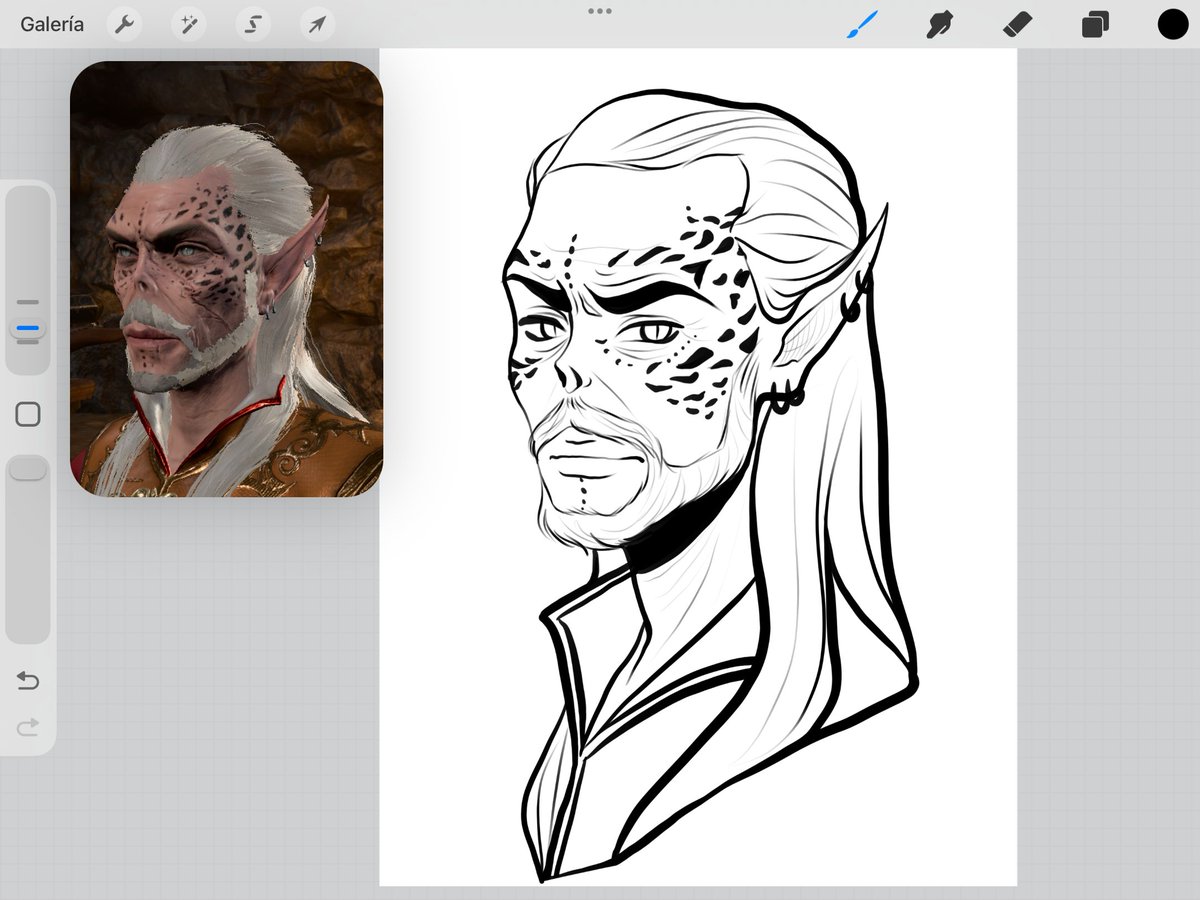This screenshot has width=1200, height=900.
Task: Adjust the brush opacity slider
Action: pos(28,548)
